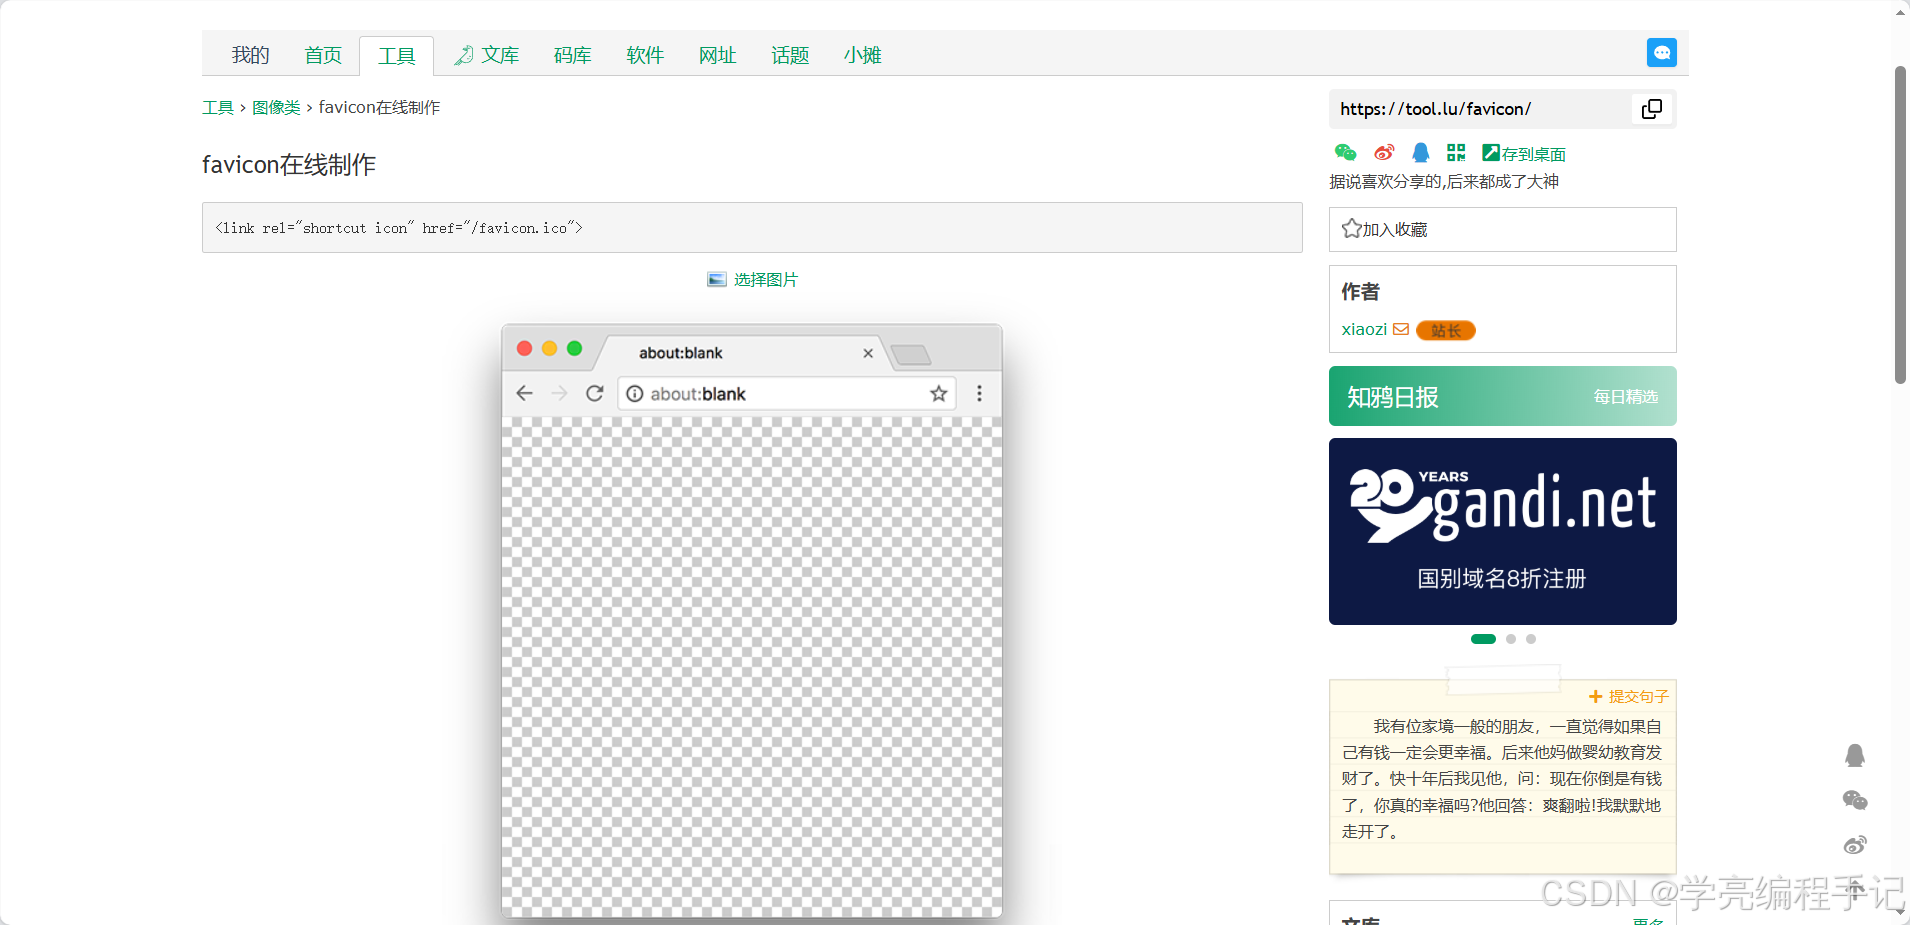Click 选择图片 to choose an image

point(752,280)
